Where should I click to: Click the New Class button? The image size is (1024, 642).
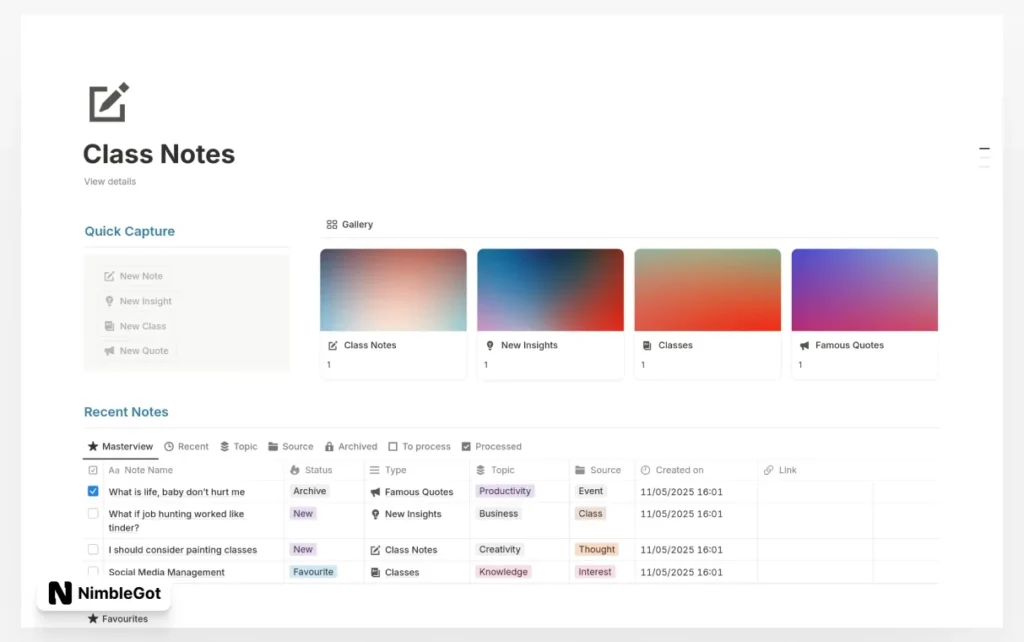point(135,326)
